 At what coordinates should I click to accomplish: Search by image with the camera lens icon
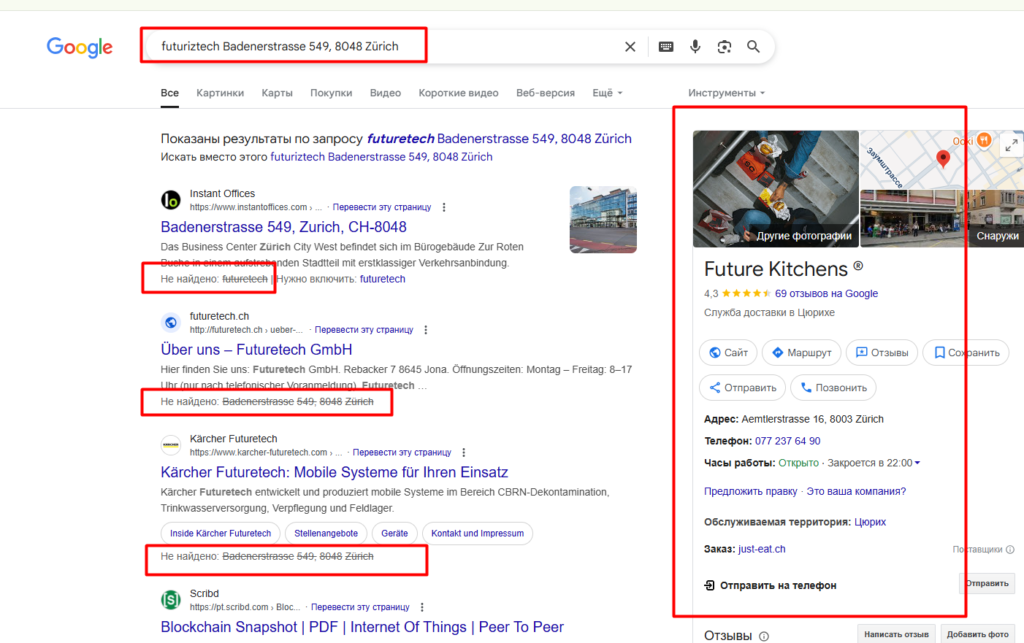click(x=724, y=47)
